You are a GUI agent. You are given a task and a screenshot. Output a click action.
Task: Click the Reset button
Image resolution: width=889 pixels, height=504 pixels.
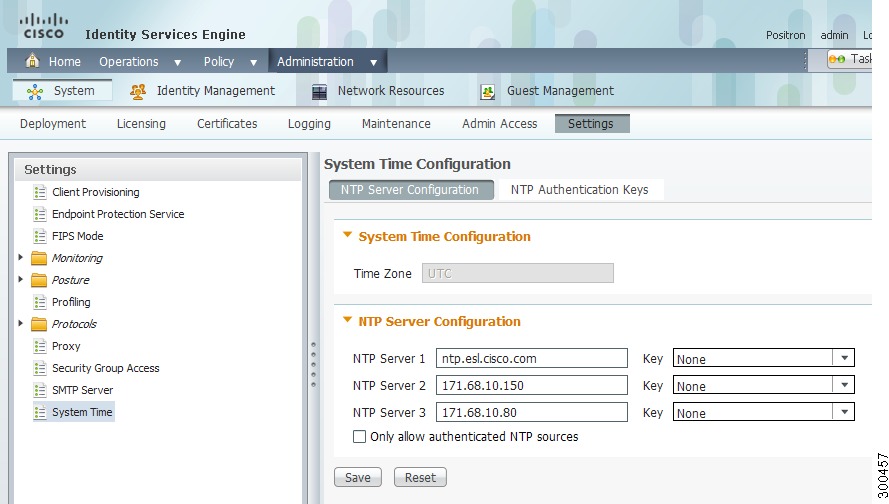click(x=420, y=477)
